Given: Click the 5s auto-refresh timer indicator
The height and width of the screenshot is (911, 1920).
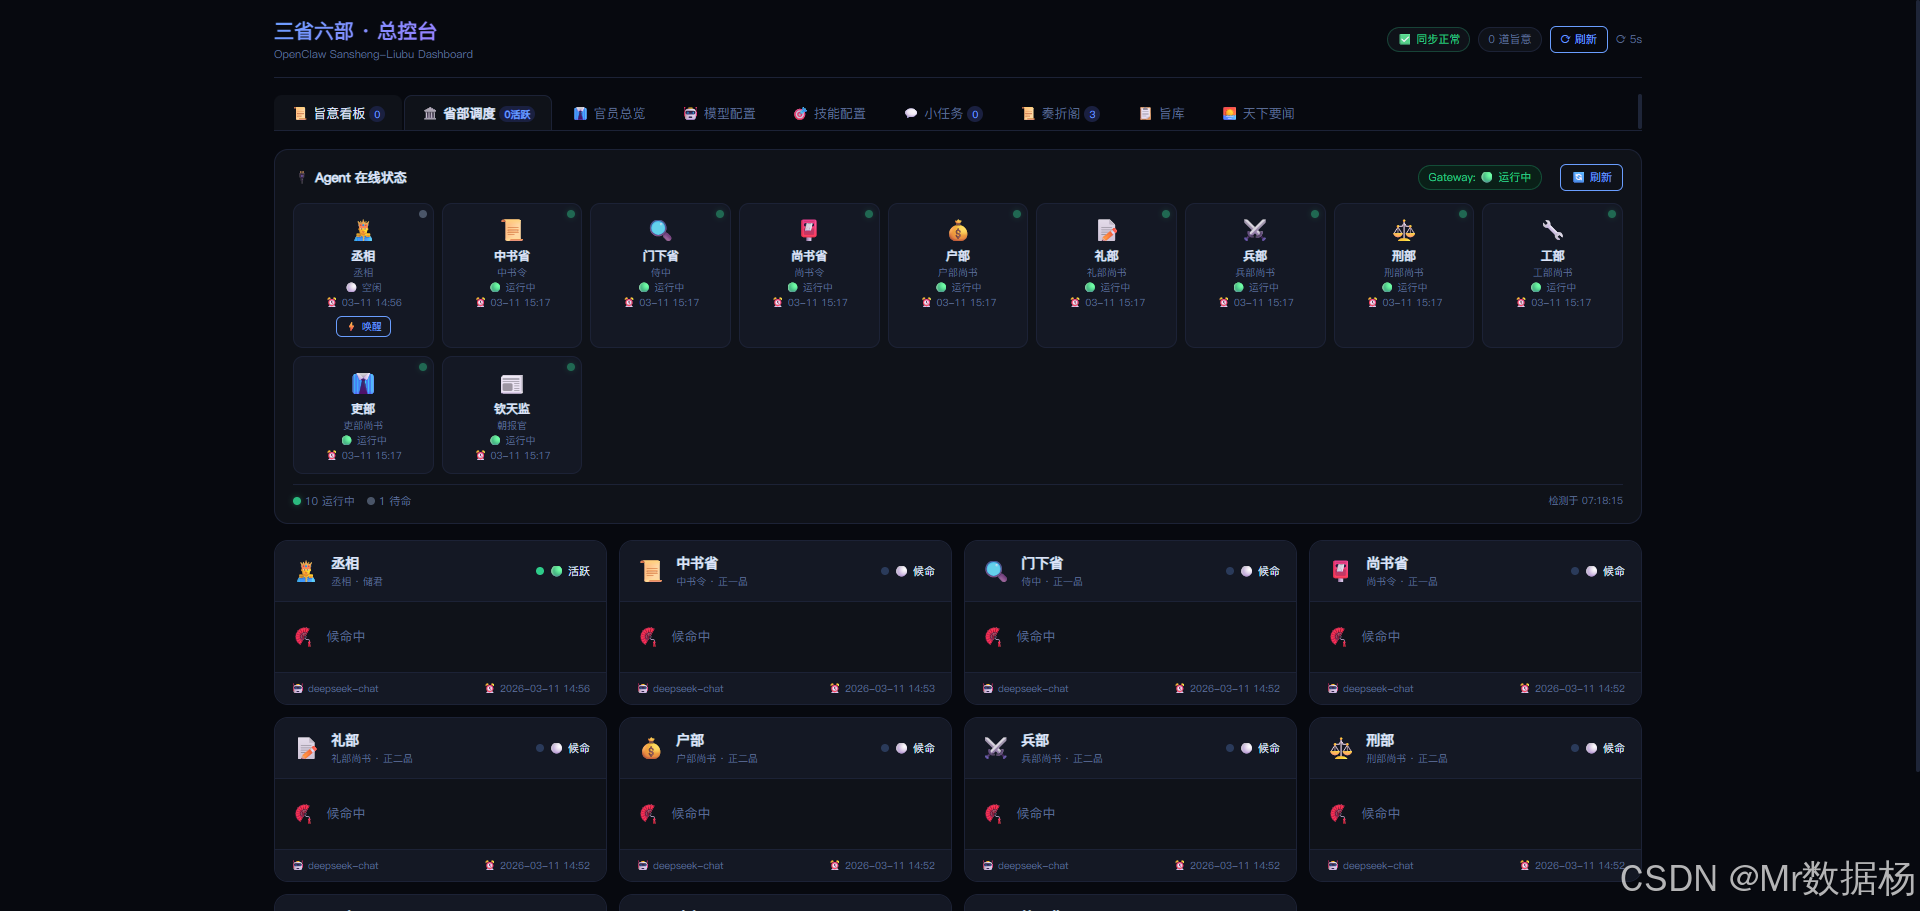Looking at the screenshot, I should coord(1629,39).
